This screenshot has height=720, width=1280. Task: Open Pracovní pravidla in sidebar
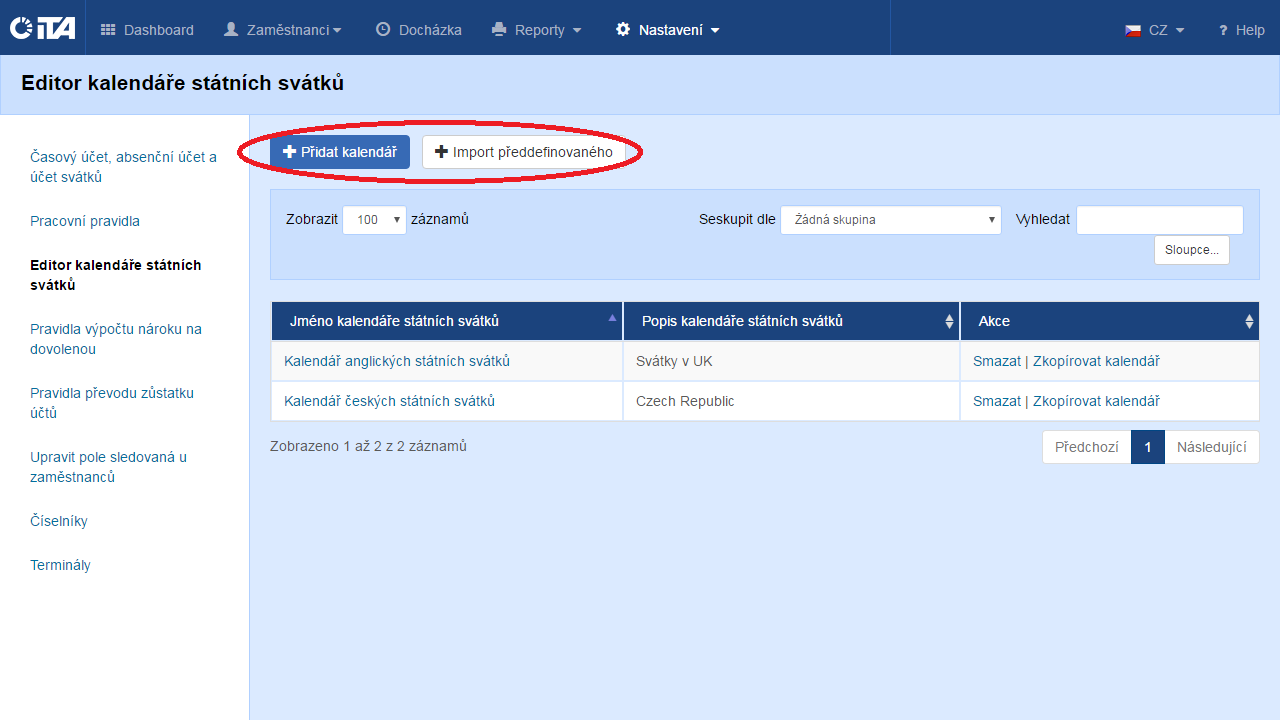click(85, 221)
